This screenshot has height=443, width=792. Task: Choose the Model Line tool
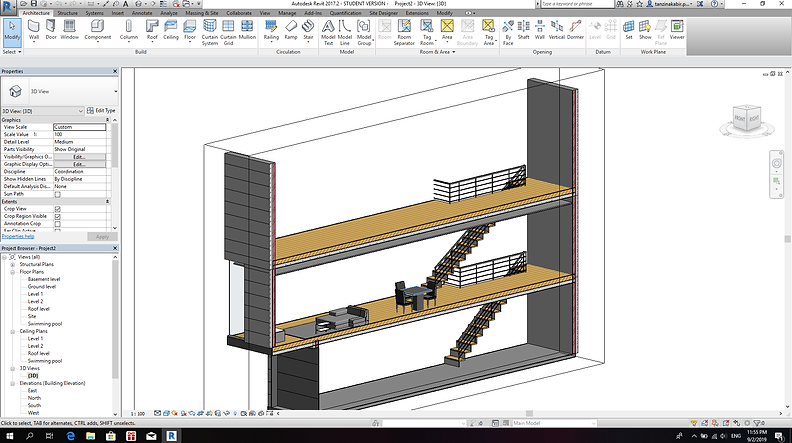pos(345,32)
